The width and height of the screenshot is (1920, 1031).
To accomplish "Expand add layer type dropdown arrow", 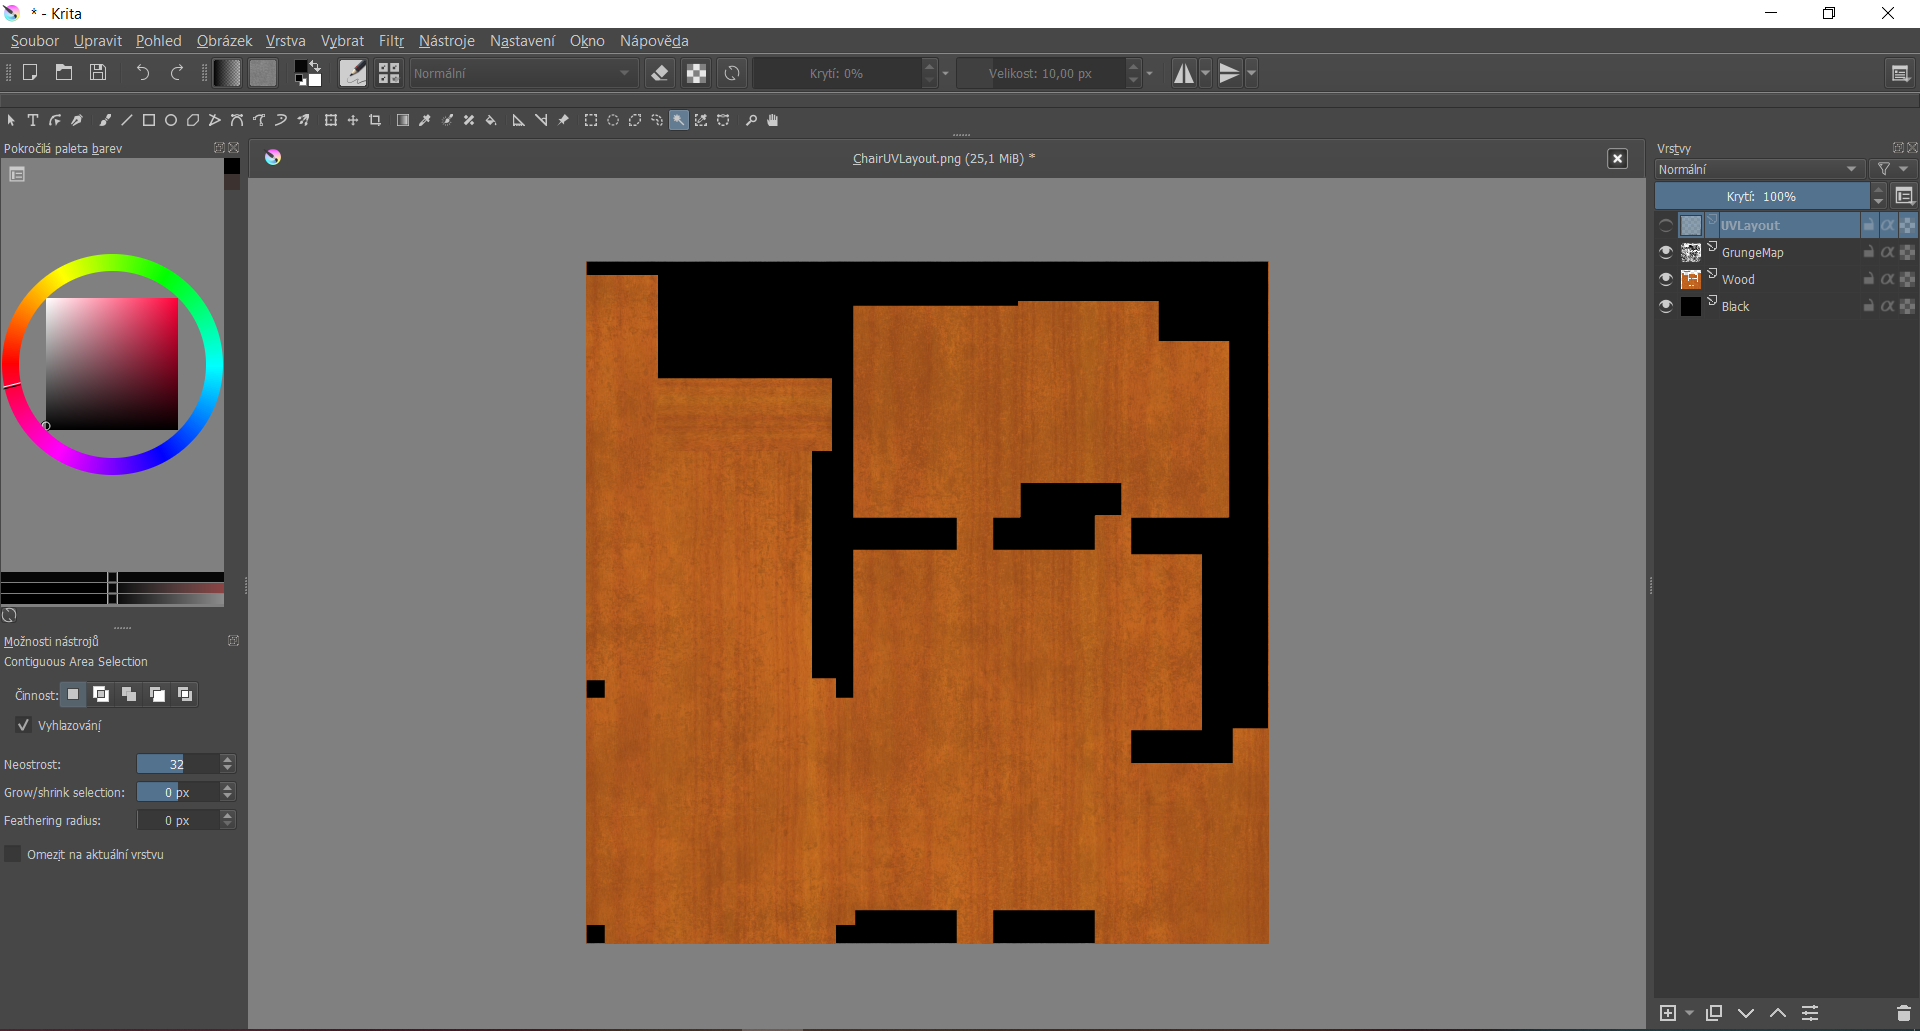I will point(1690,1013).
